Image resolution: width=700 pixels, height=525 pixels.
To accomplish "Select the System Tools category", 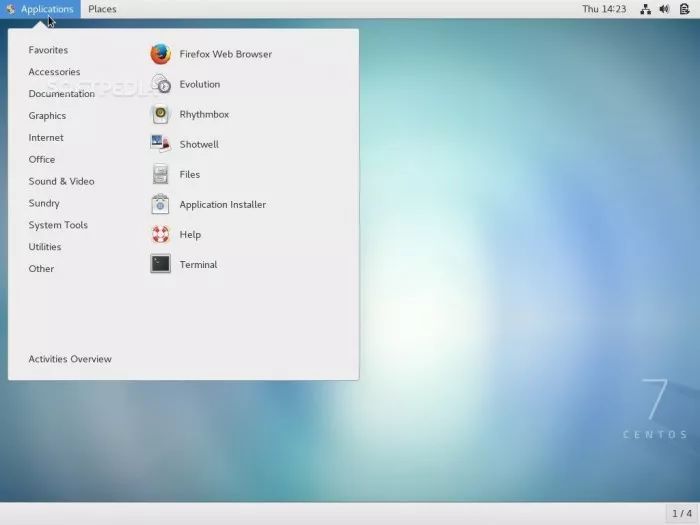I will pos(58,225).
